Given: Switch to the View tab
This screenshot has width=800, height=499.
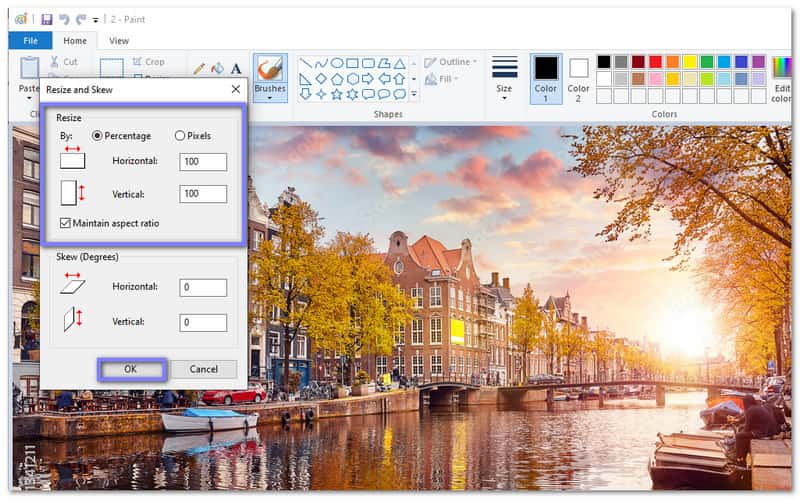Looking at the screenshot, I should (119, 41).
